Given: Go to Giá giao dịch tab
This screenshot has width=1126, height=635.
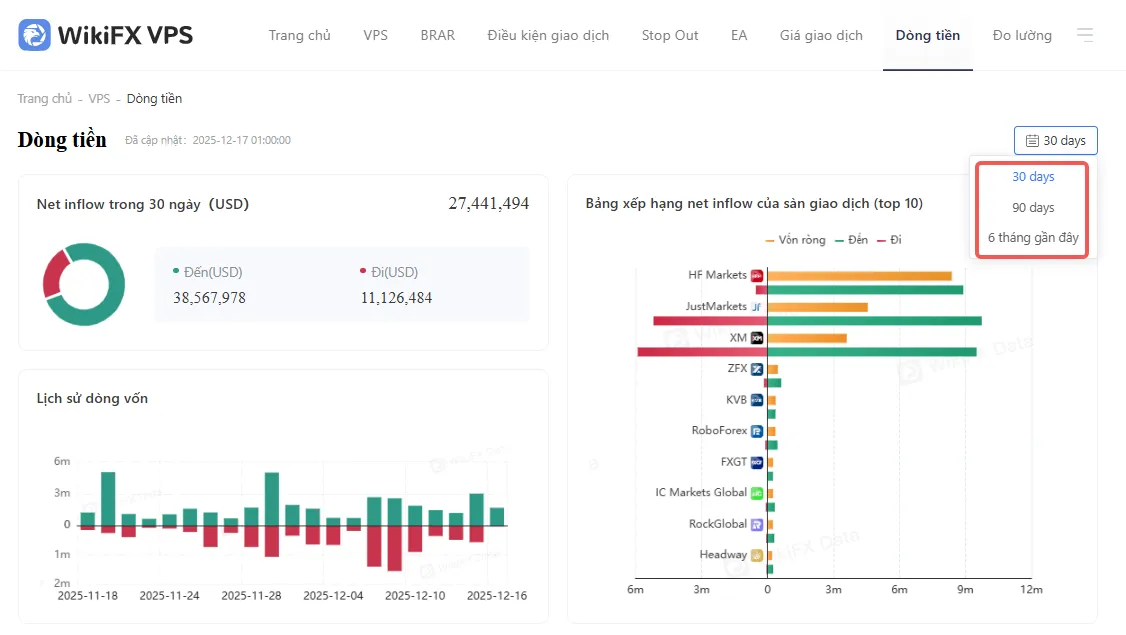Looking at the screenshot, I should click(x=822, y=35).
